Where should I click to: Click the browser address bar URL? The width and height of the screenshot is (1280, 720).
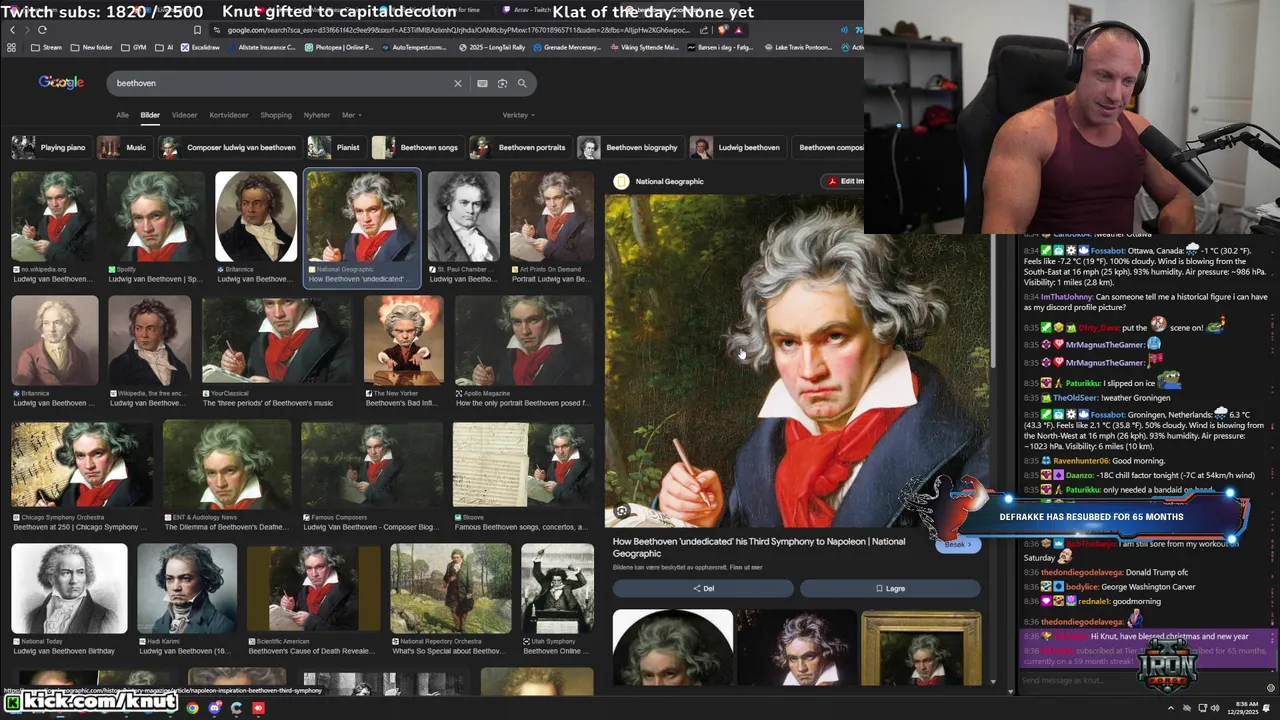[457, 30]
